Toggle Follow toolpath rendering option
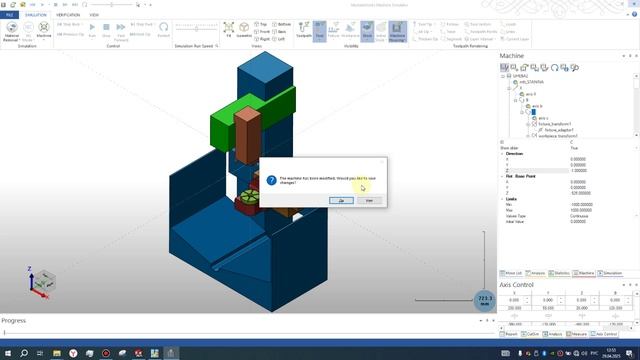This screenshot has width=640, height=360. click(450, 24)
